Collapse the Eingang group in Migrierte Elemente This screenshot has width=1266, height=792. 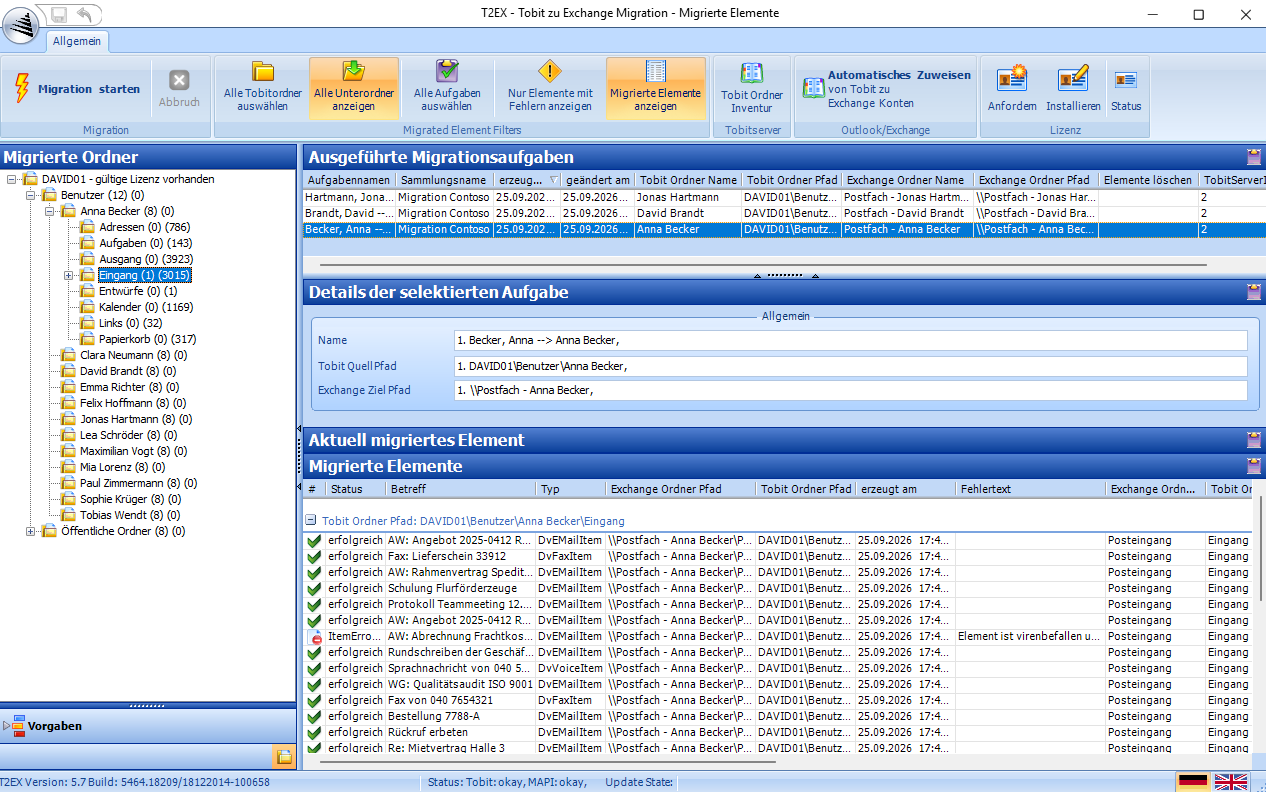[311, 520]
